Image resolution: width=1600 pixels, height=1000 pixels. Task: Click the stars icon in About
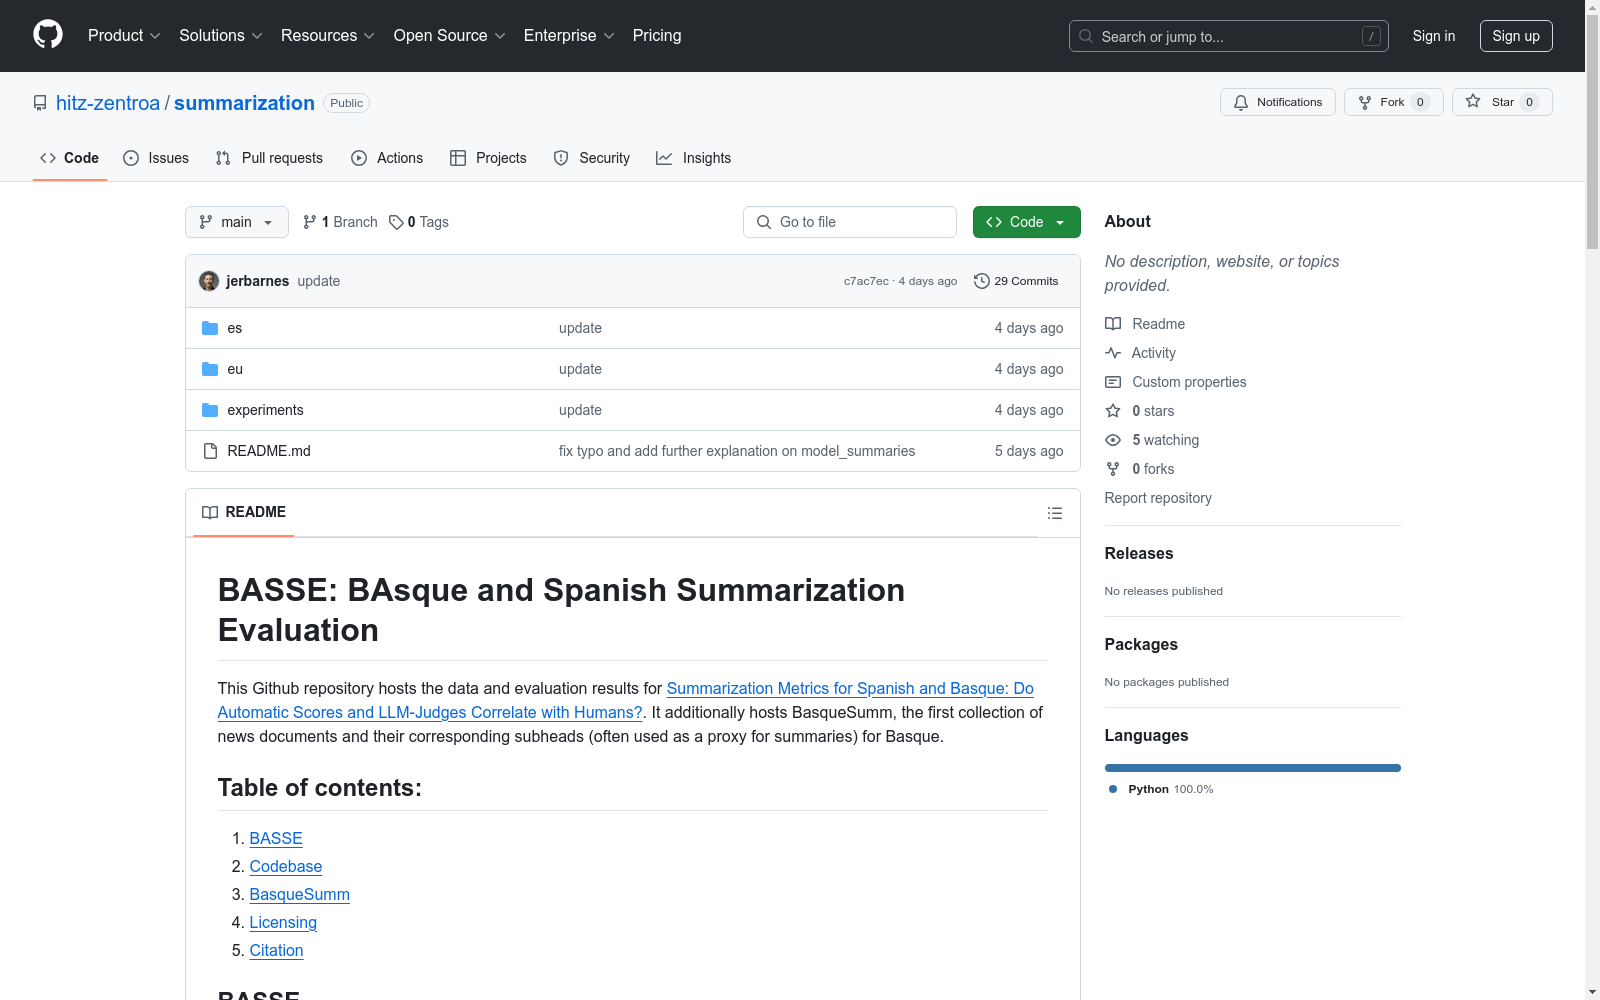click(x=1113, y=411)
